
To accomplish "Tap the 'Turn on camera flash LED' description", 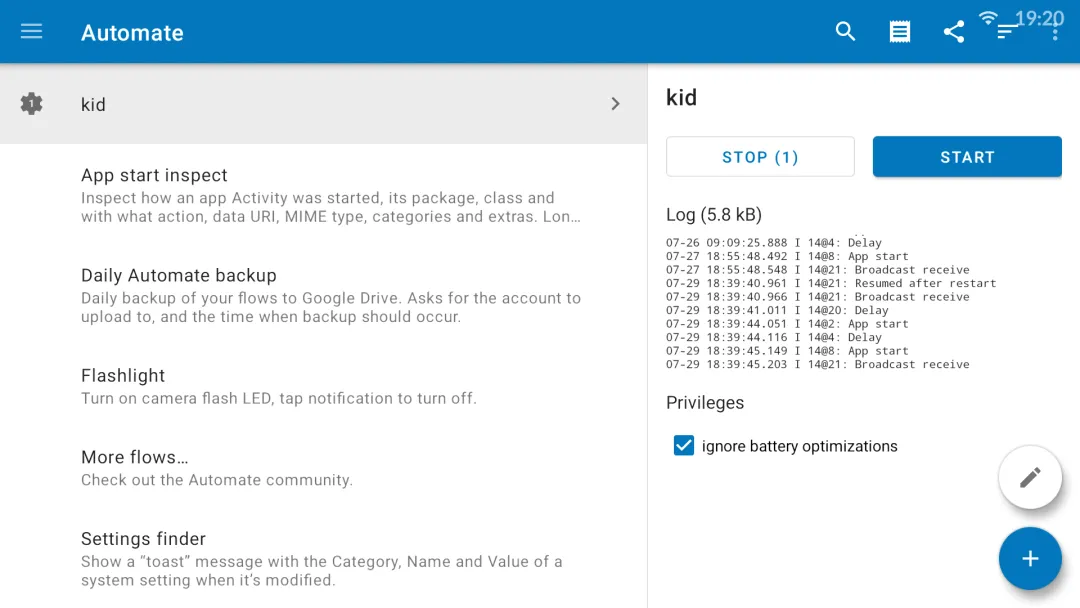I will click(x=278, y=399).
